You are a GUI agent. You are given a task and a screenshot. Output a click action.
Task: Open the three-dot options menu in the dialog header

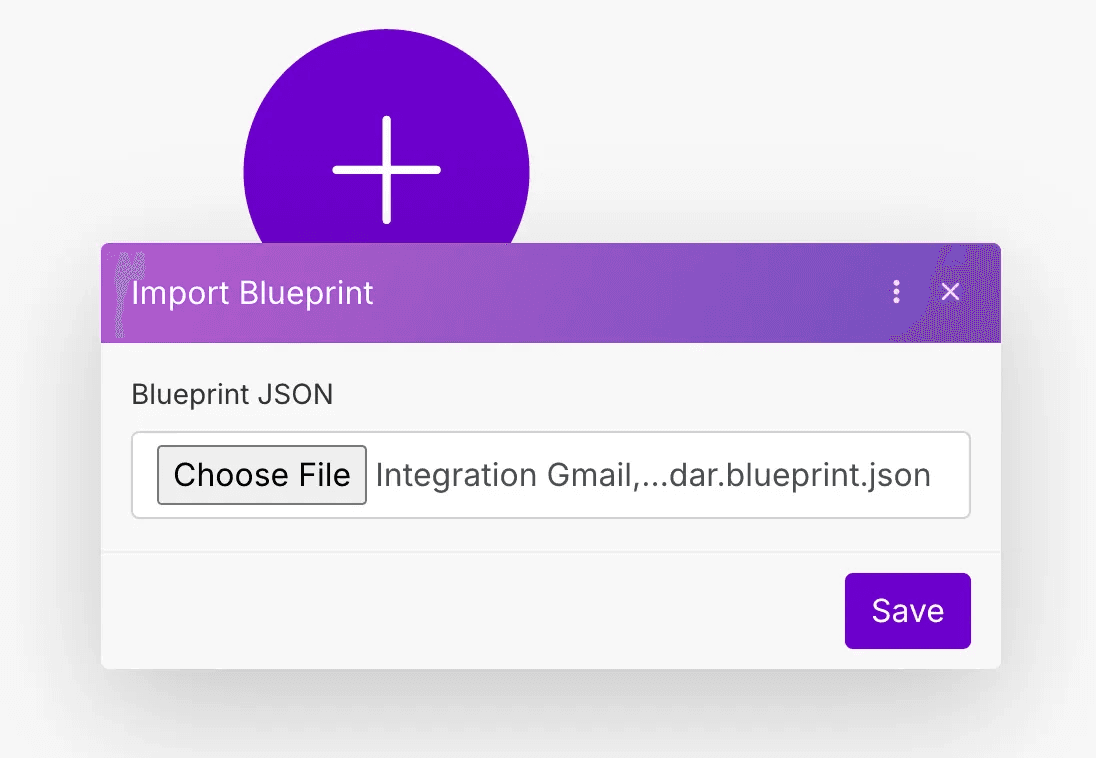tap(896, 292)
